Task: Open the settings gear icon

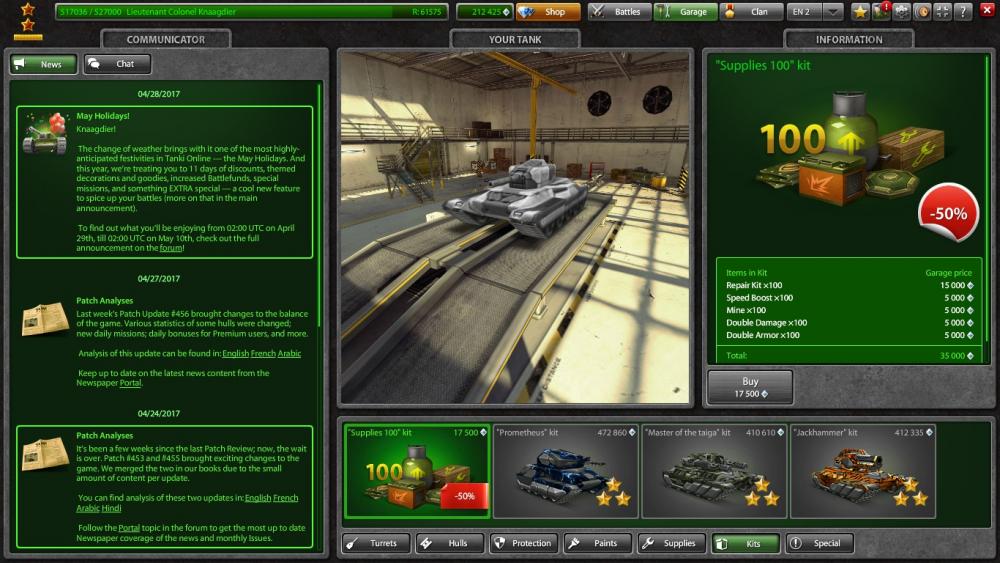Action: coord(901,12)
